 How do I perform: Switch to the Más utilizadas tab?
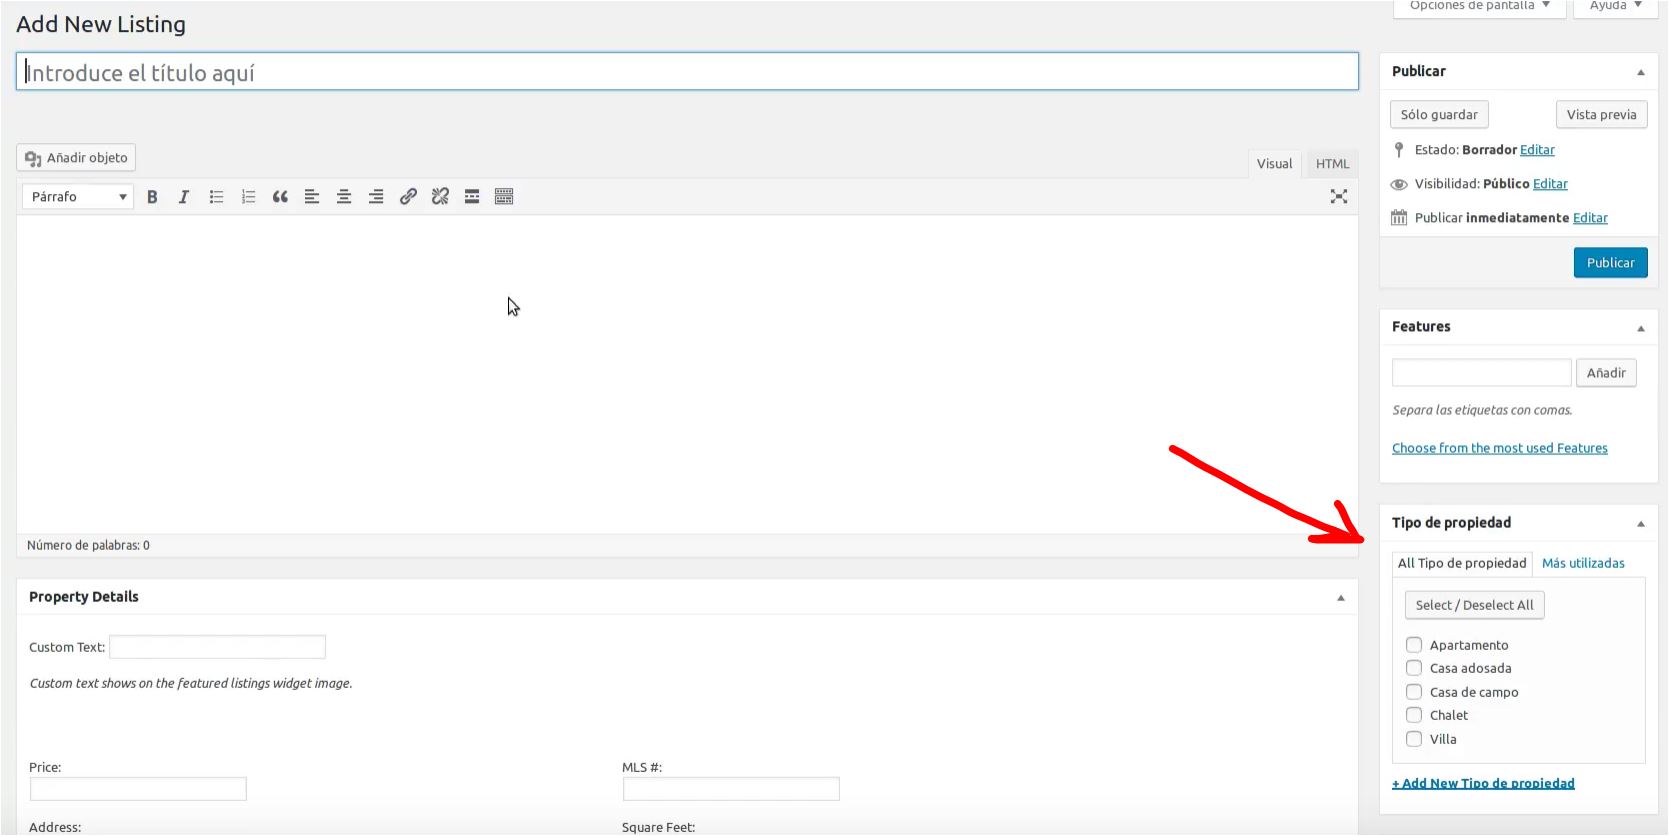1583,563
